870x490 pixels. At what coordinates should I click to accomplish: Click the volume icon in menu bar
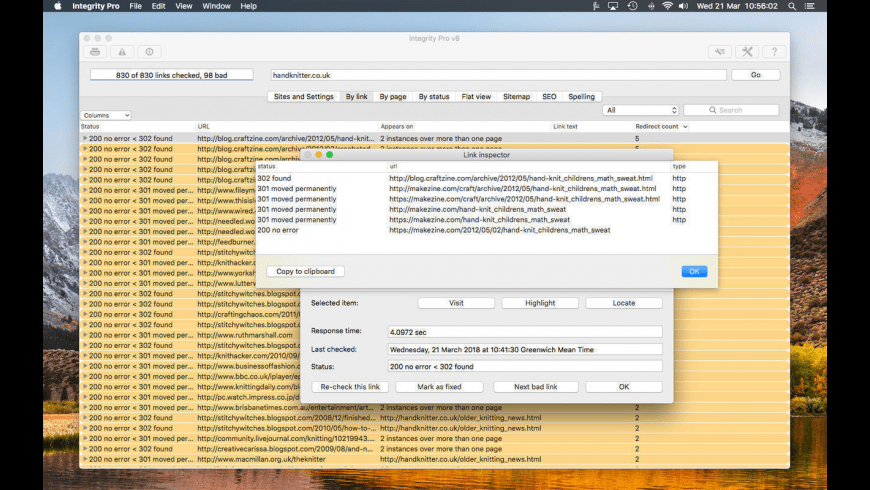pyautogui.click(x=684, y=6)
